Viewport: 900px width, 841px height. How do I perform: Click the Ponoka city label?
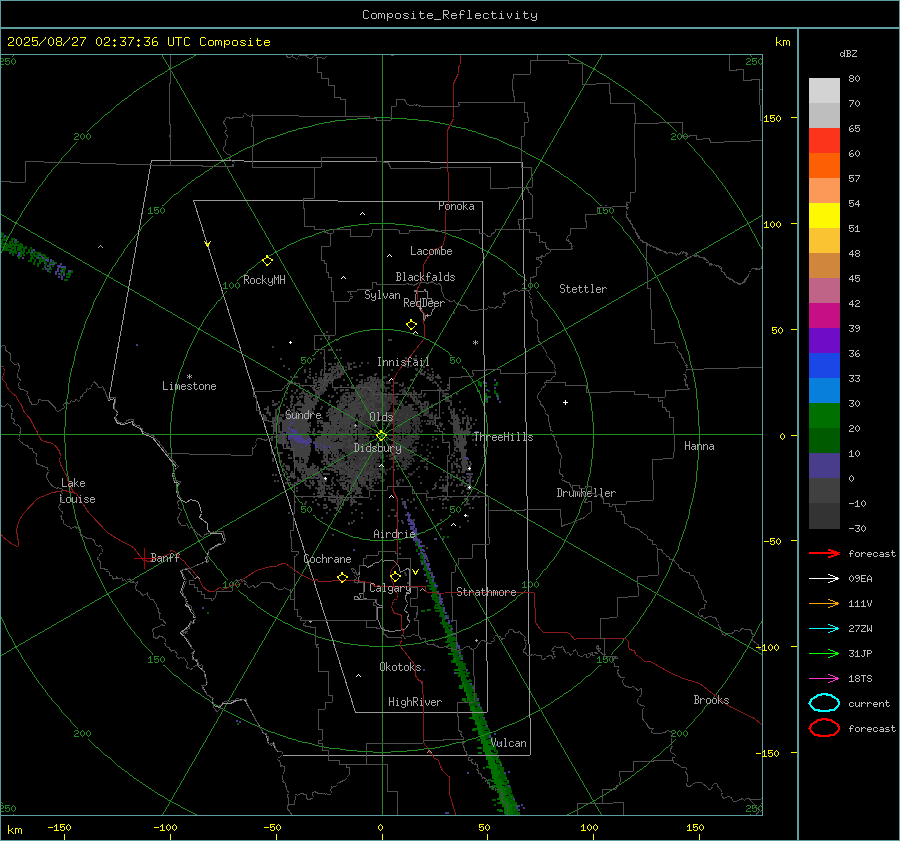coord(456,206)
